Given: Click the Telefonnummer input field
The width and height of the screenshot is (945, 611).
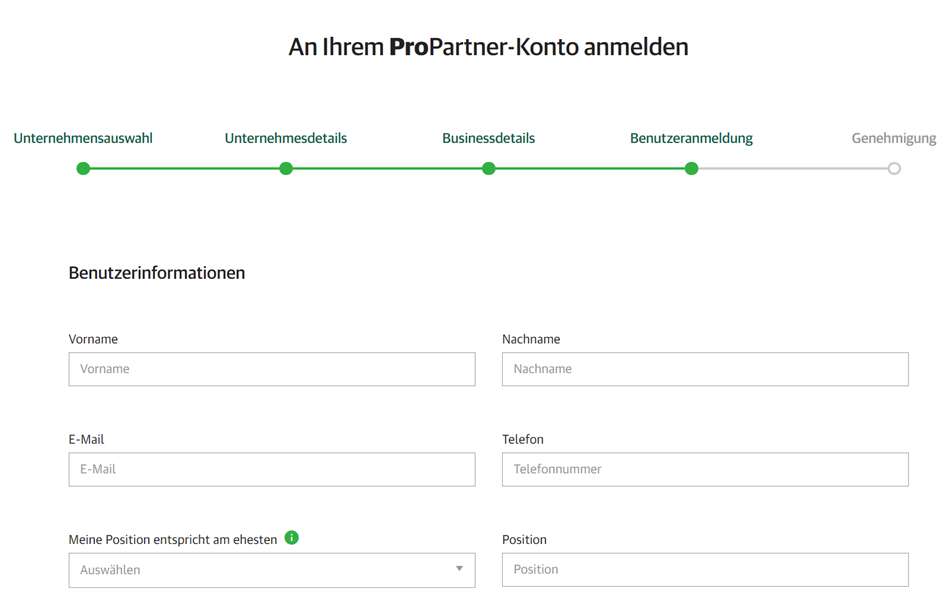Looking at the screenshot, I should pyautogui.click(x=705, y=469).
